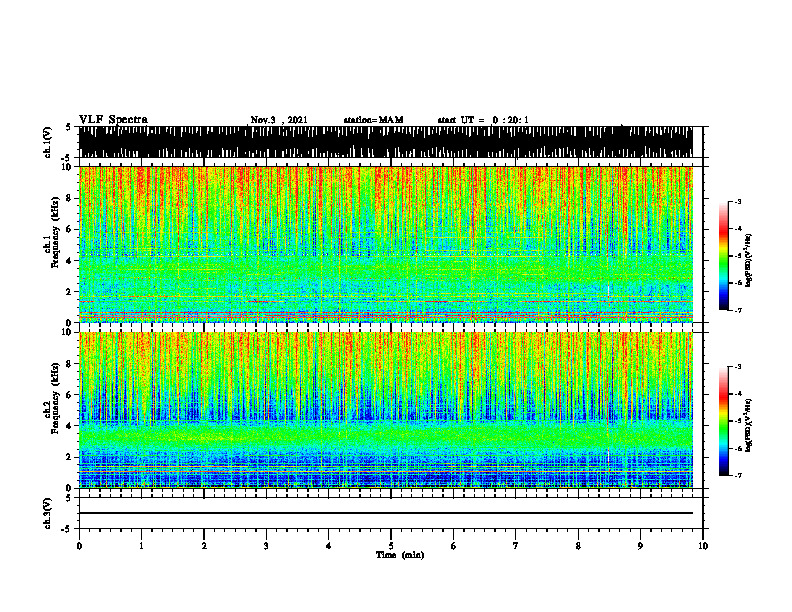Click the 0 kHz tick on ch.2 spectrogram axis
The height and width of the screenshot is (612, 792).
70,488
